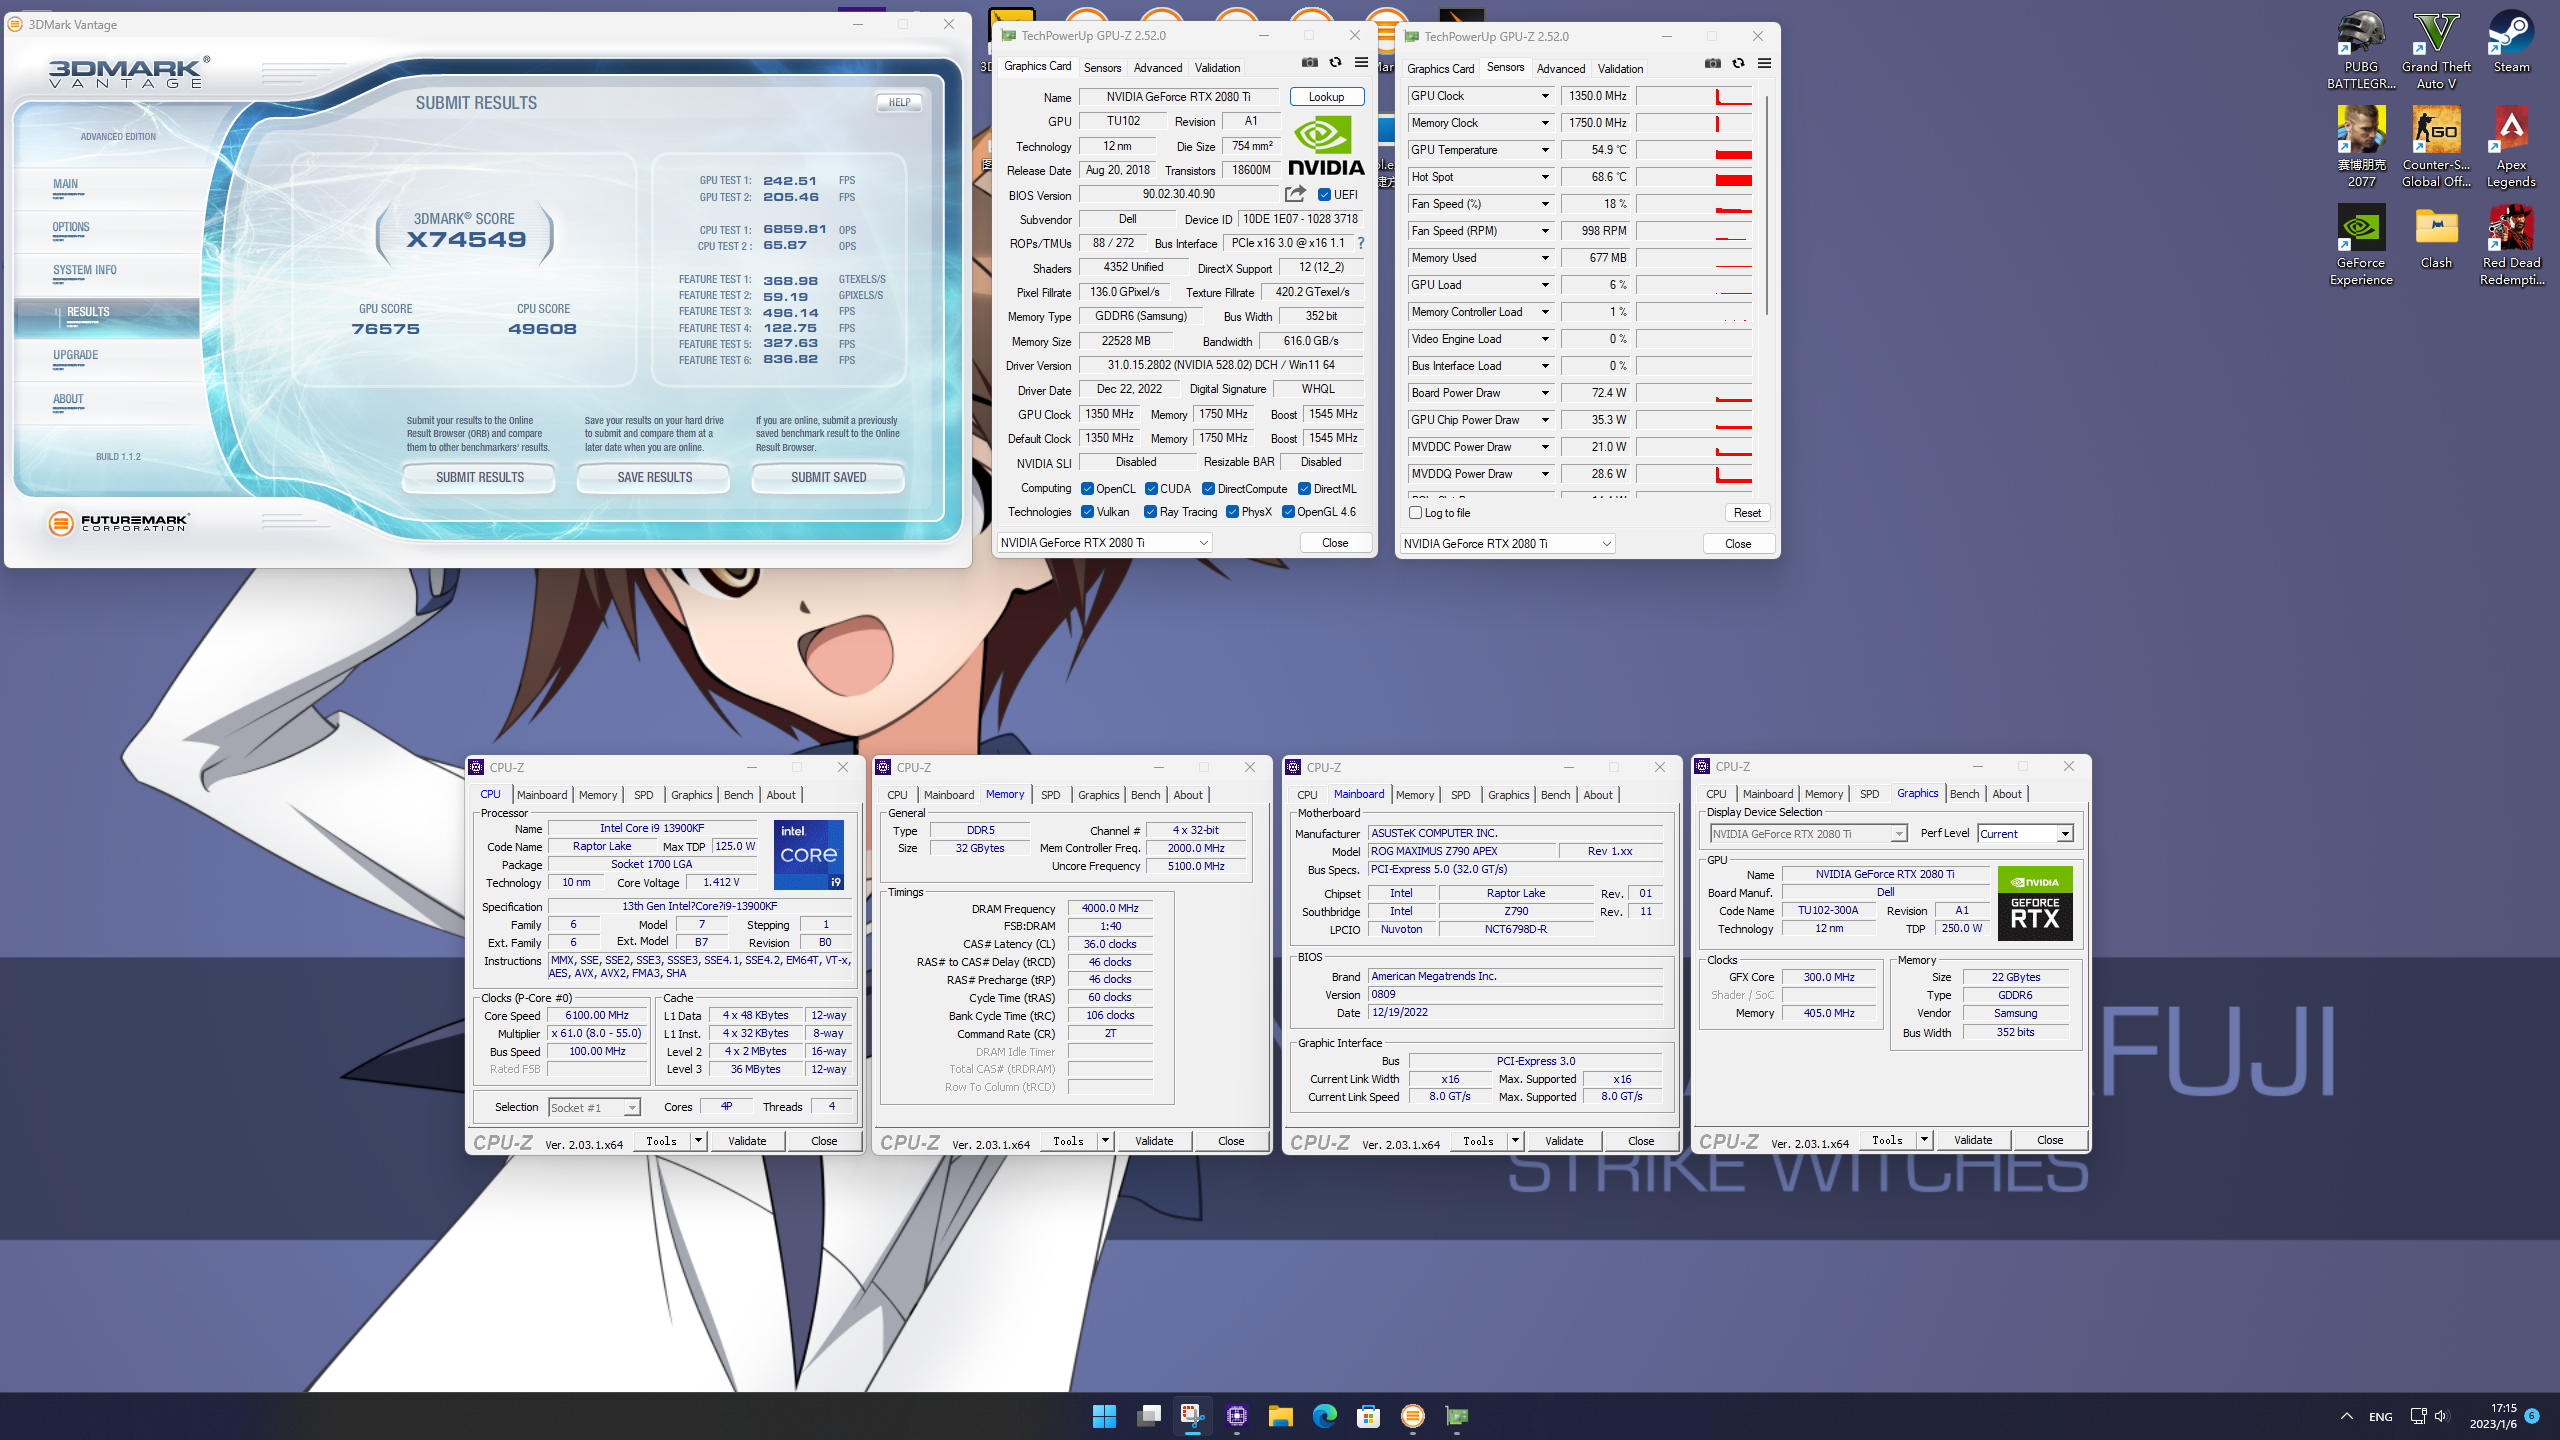Click BIOS export share icon in GPU-Z
This screenshot has width=2560, height=1440.
1295,194
